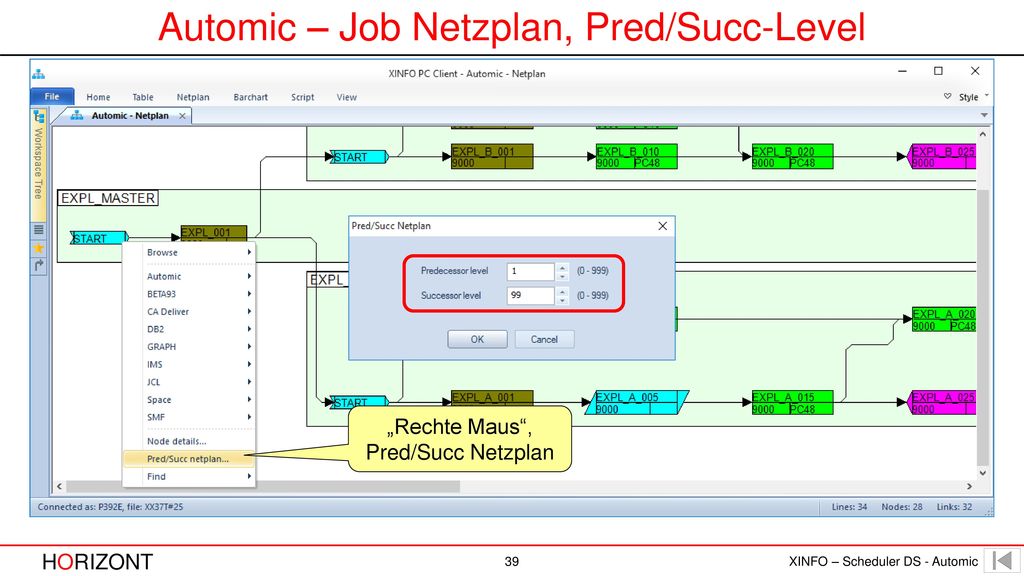Close the Automic - Netplan tab
Viewport: 1024px width, 576px height.
182,116
